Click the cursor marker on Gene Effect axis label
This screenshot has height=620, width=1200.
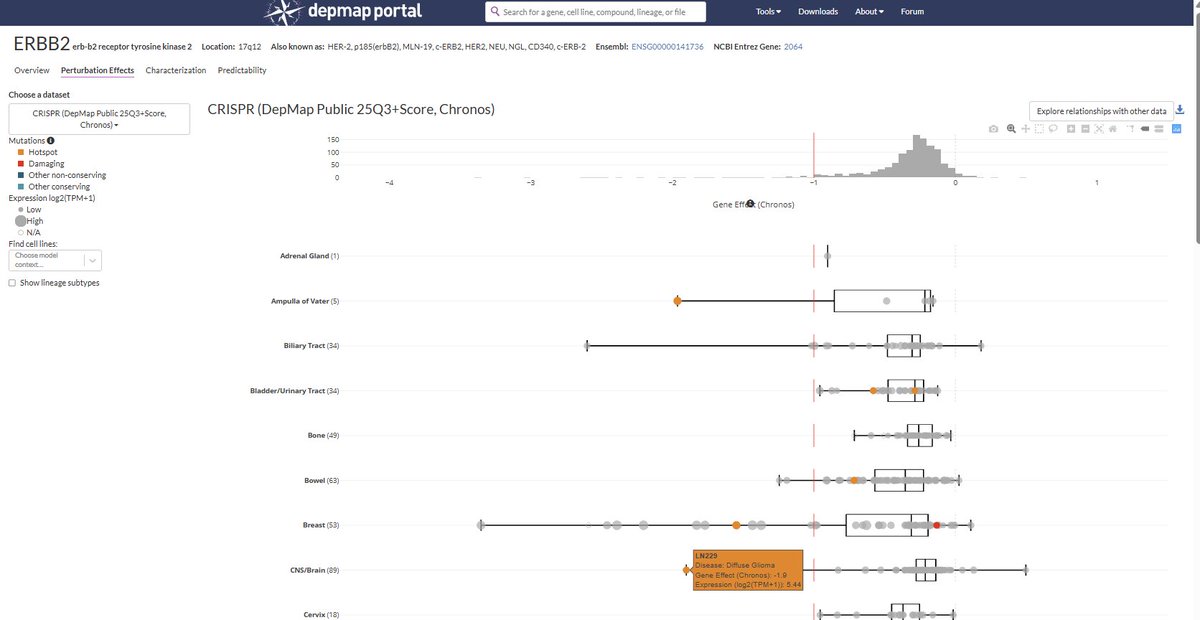tap(750, 204)
